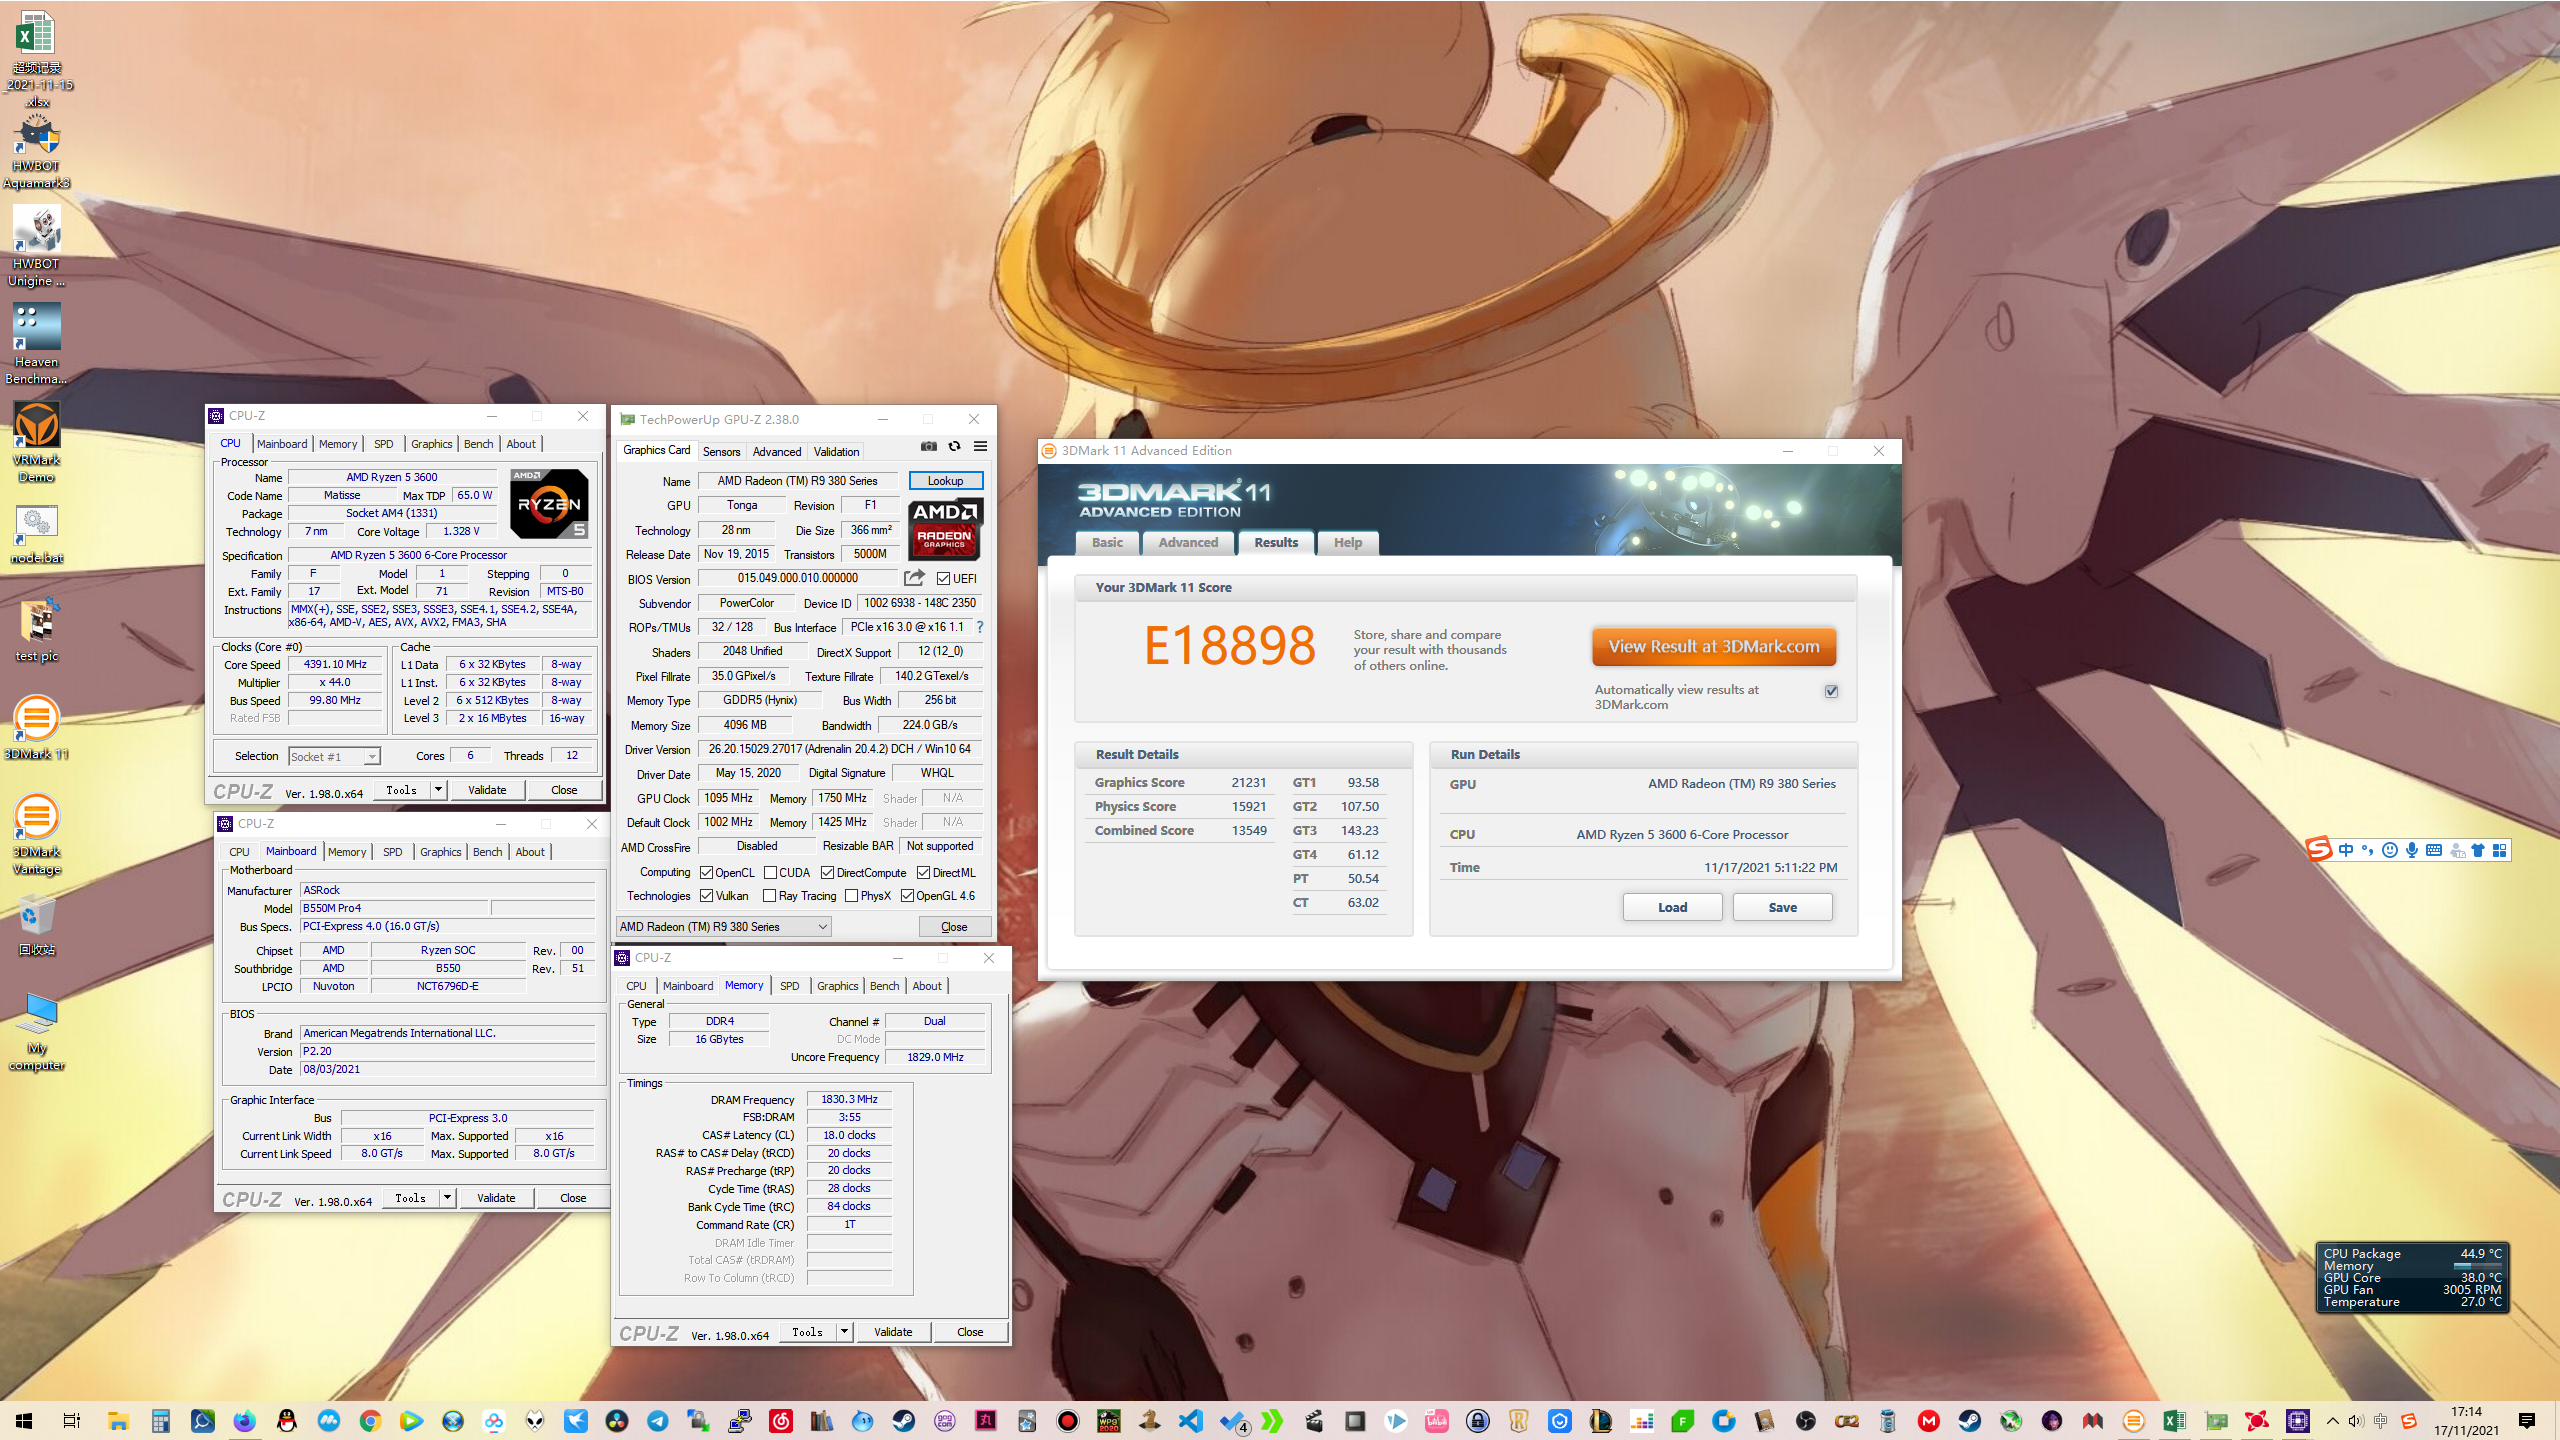Toggle automatically view results at 3DMark.com checkbox
The height and width of the screenshot is (1440, 2560).
point(1831,691)
